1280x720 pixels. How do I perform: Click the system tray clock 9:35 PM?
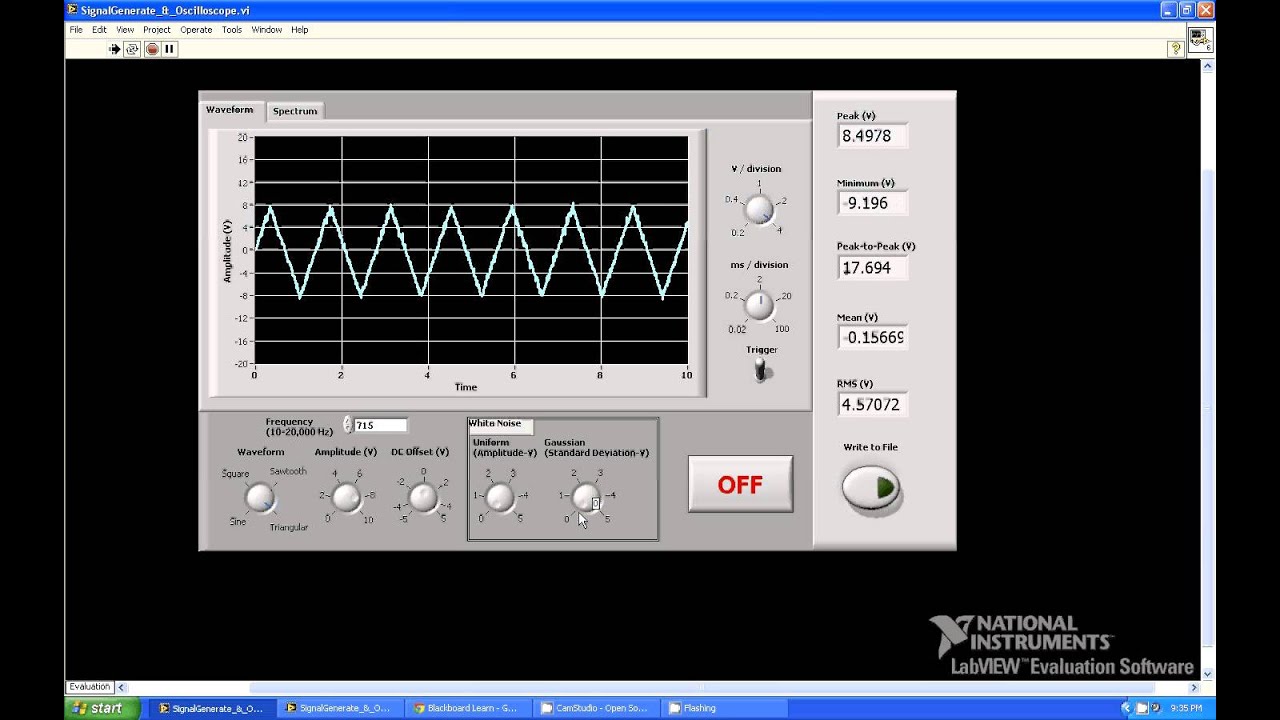pyautogui.click(x=1185, y=708)
